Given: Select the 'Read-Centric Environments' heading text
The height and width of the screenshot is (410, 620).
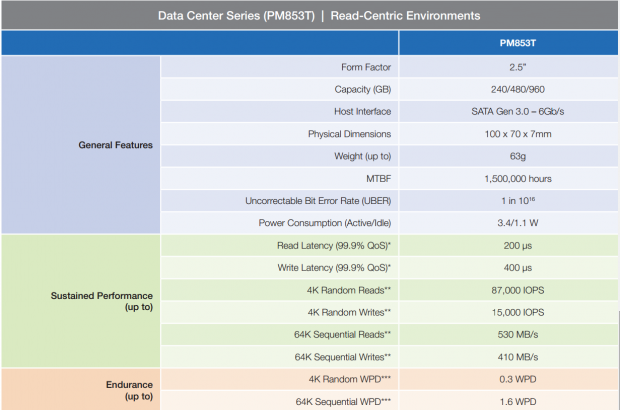Looking at the screenshot, I should tap(405, 16).
